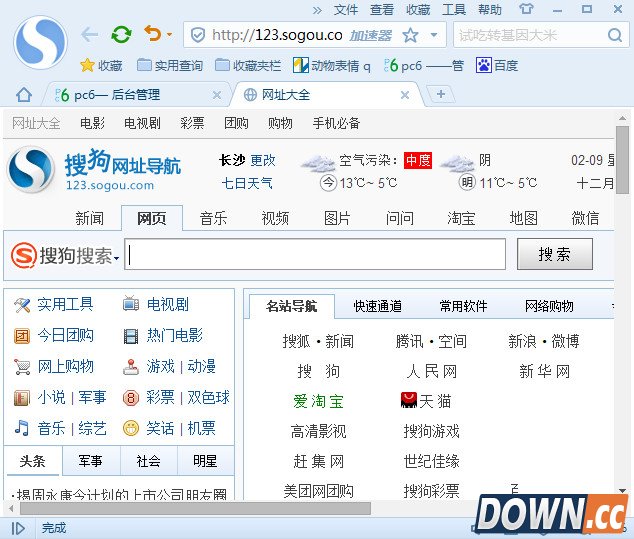This screenshot has height=539, width=634.
Task: Open the 帮助 menu
Action: 490,9
